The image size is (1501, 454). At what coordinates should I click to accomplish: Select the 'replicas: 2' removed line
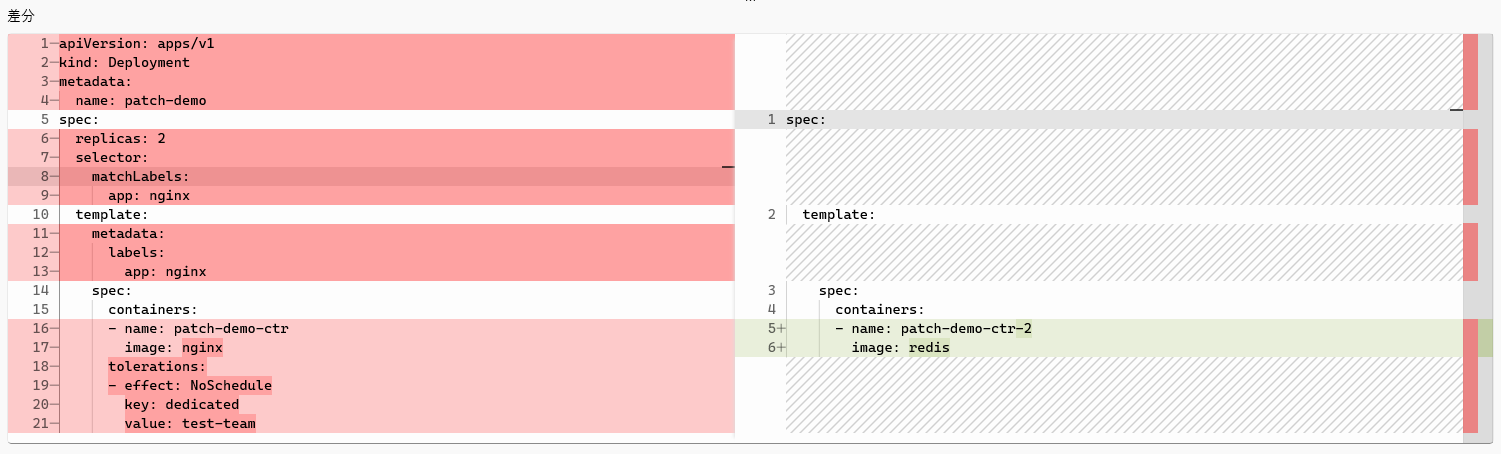click(x=120, y=139)
